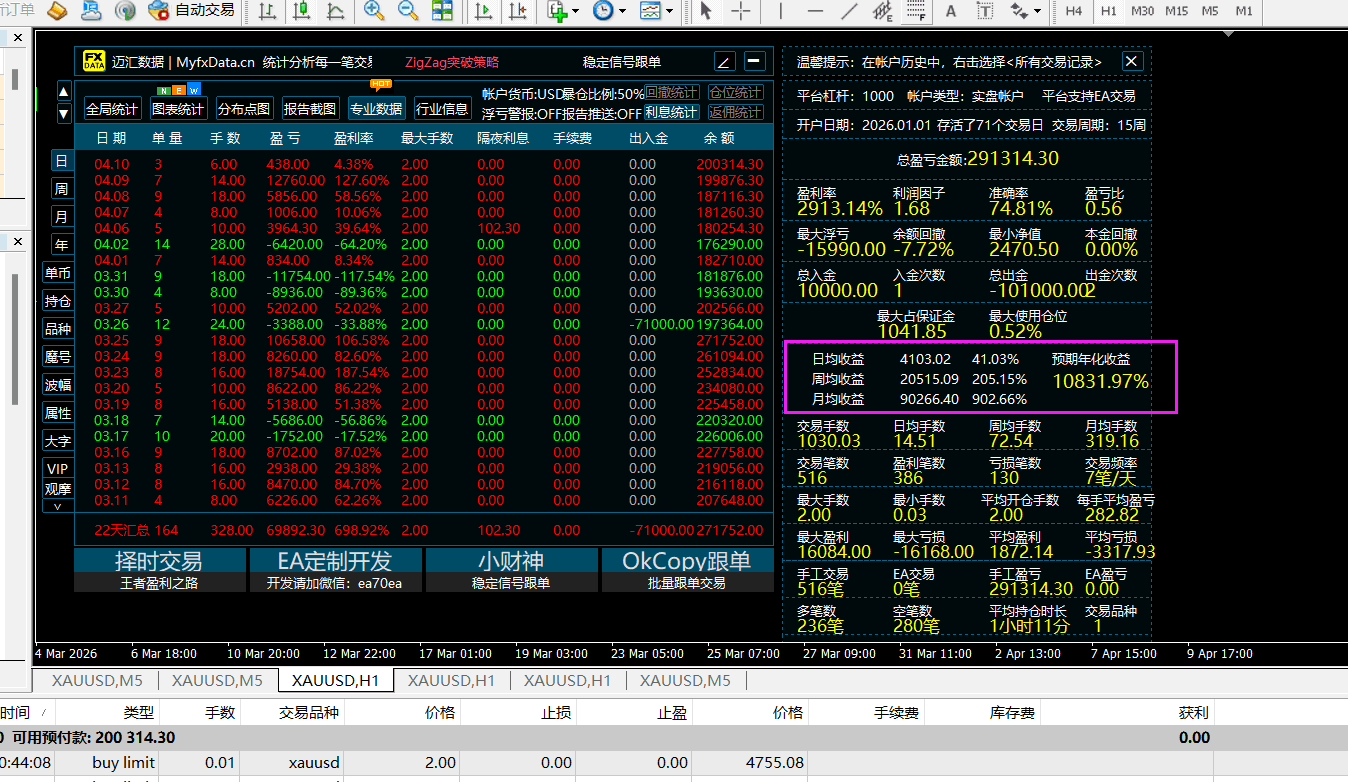Open the OkCopy跟单 banner
The height and width of the screenshot is (782, 1348).
coord(687,570)
